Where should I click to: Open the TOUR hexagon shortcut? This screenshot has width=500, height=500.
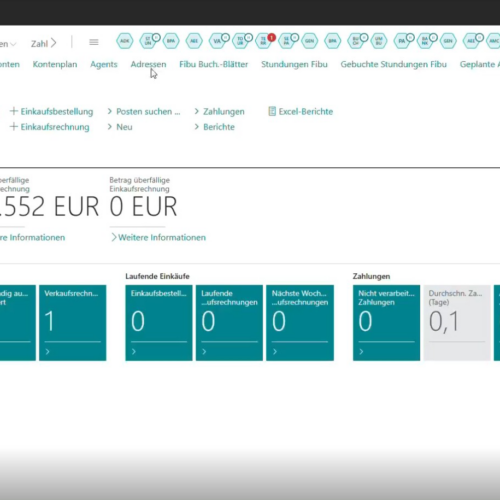(241, 41)
